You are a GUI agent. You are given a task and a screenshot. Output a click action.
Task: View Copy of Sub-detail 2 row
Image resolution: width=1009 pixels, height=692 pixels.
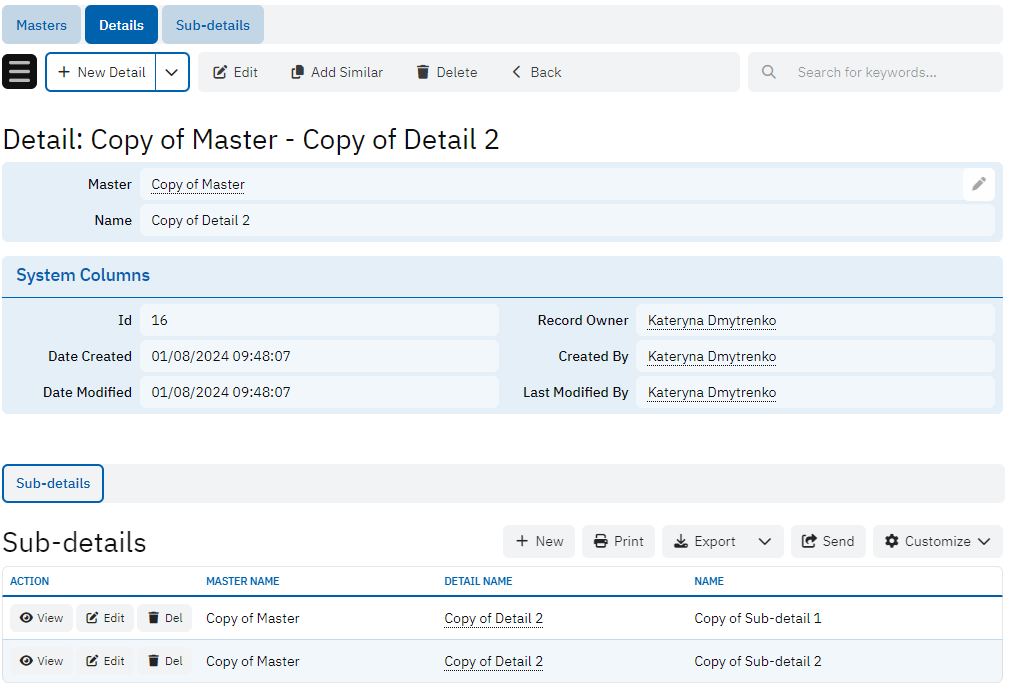[42, 661]
